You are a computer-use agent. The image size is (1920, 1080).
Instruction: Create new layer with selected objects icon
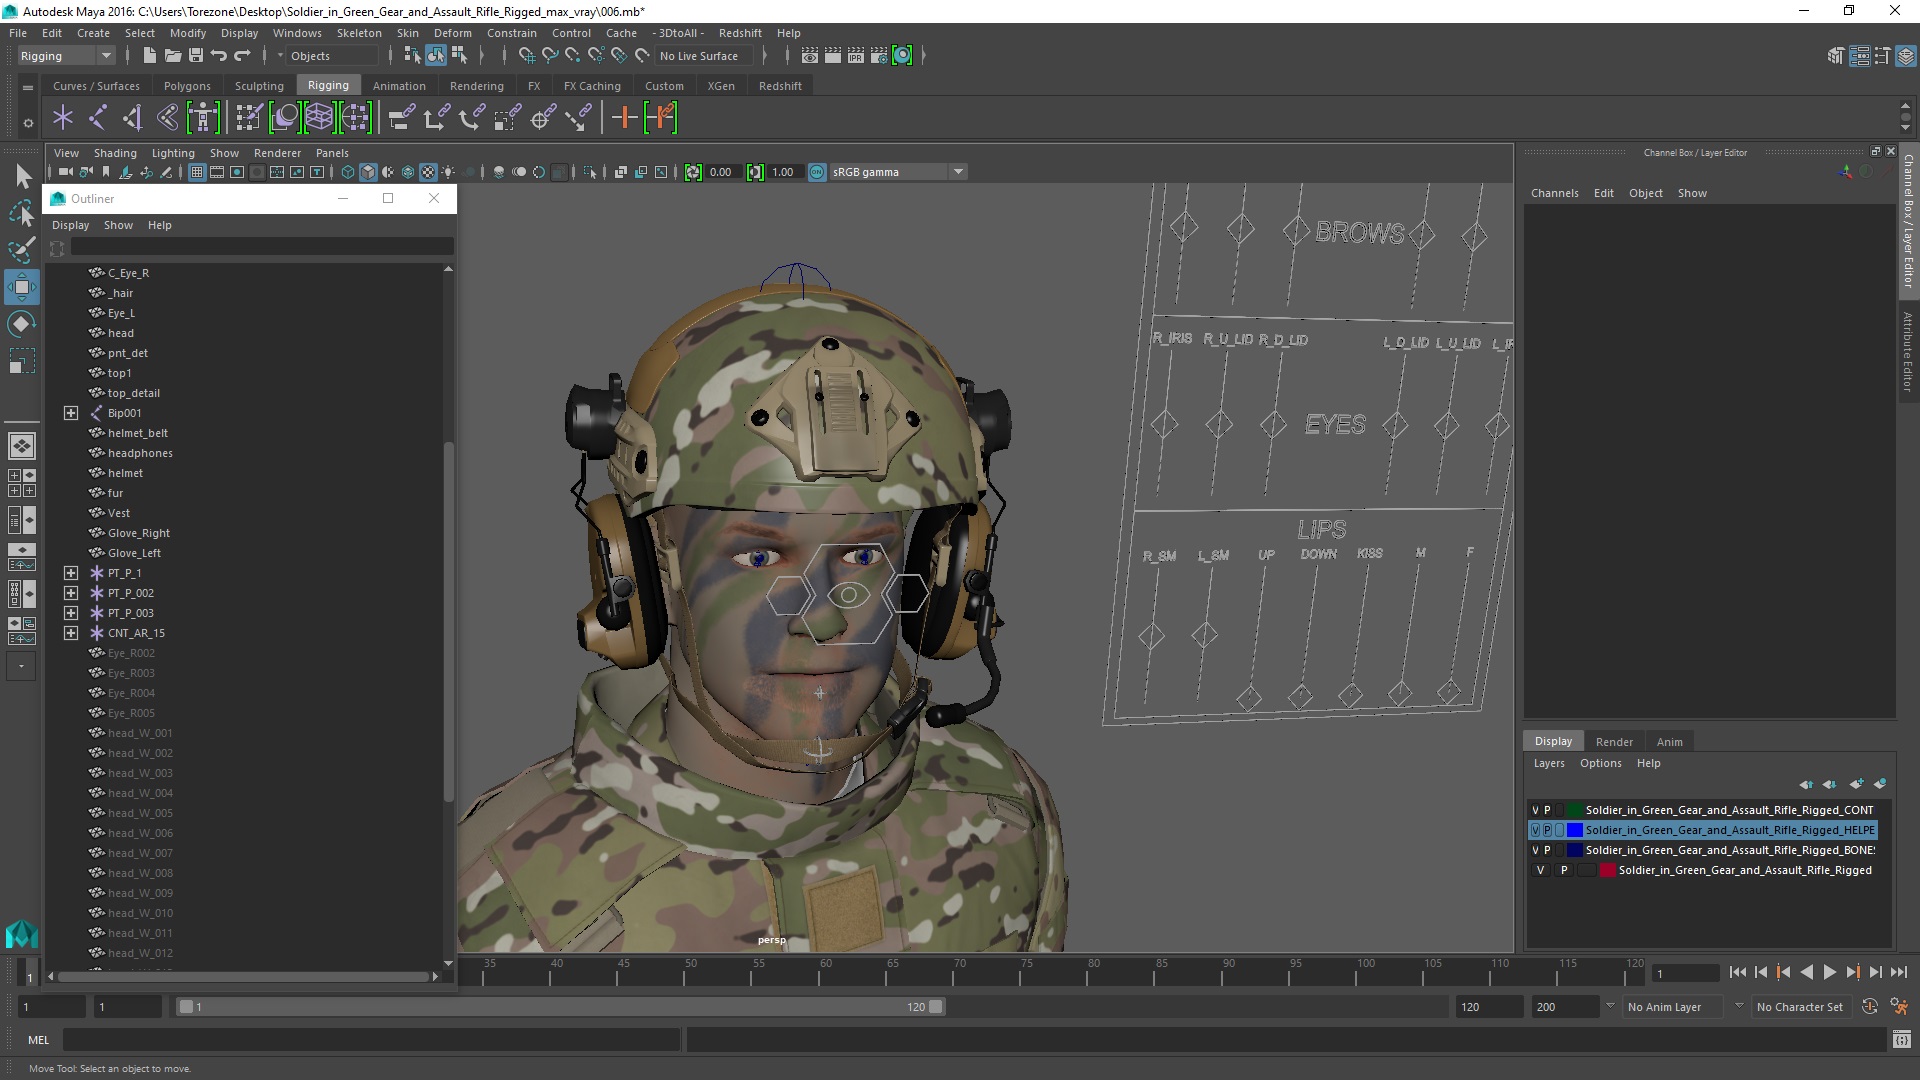pos(1880,784)
